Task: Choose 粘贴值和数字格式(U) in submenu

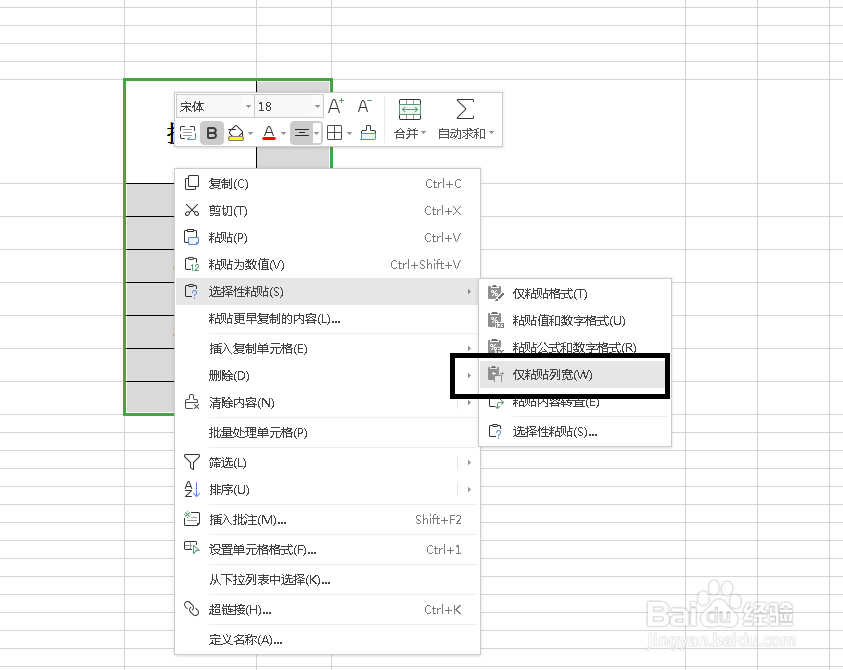Action: [575, 320]
